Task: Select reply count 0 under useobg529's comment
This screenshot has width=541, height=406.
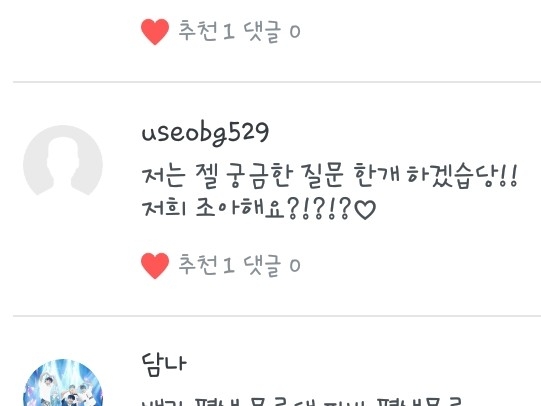Action: pyautogui.click(x=295, y=266)
